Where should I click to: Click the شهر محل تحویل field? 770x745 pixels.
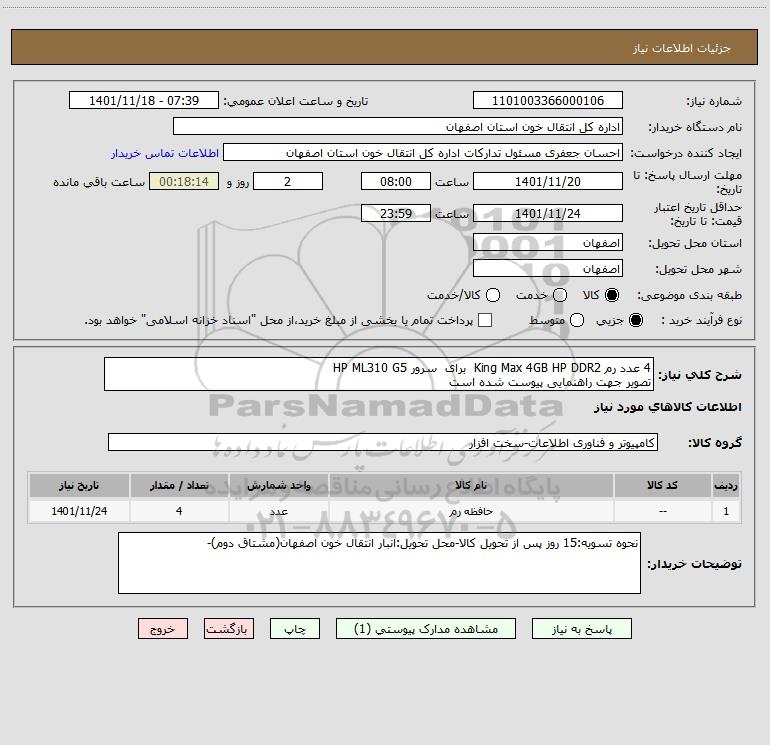pyautogui.click(x=548, y=269)
